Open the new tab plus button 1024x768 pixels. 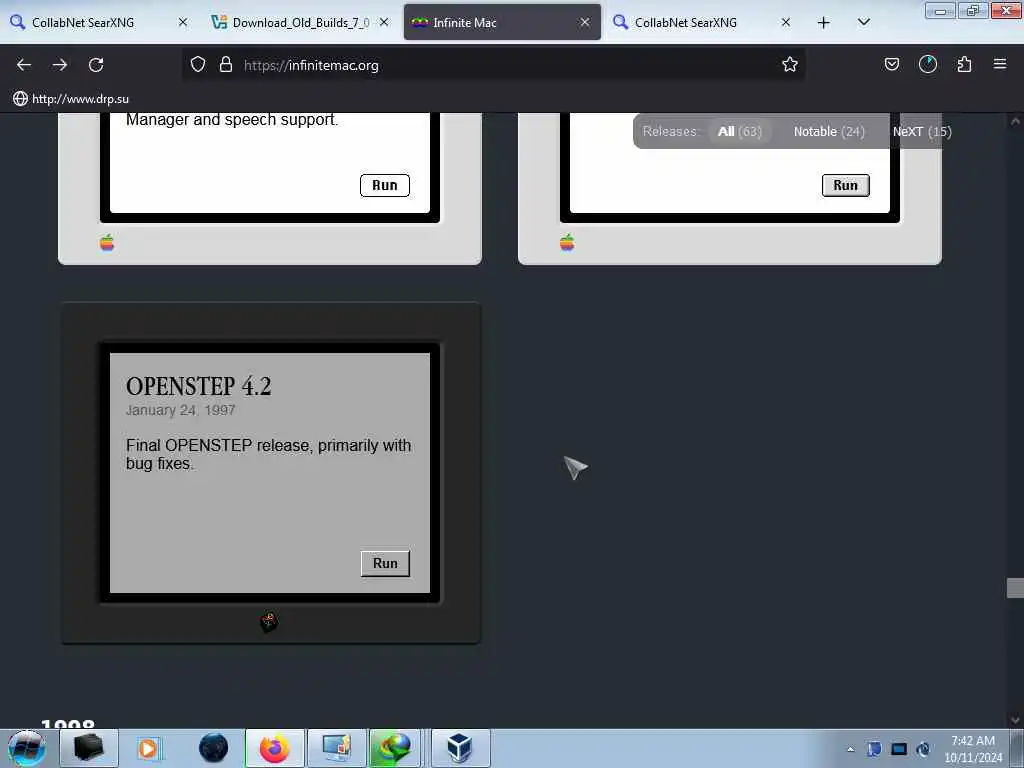[824, 23]
